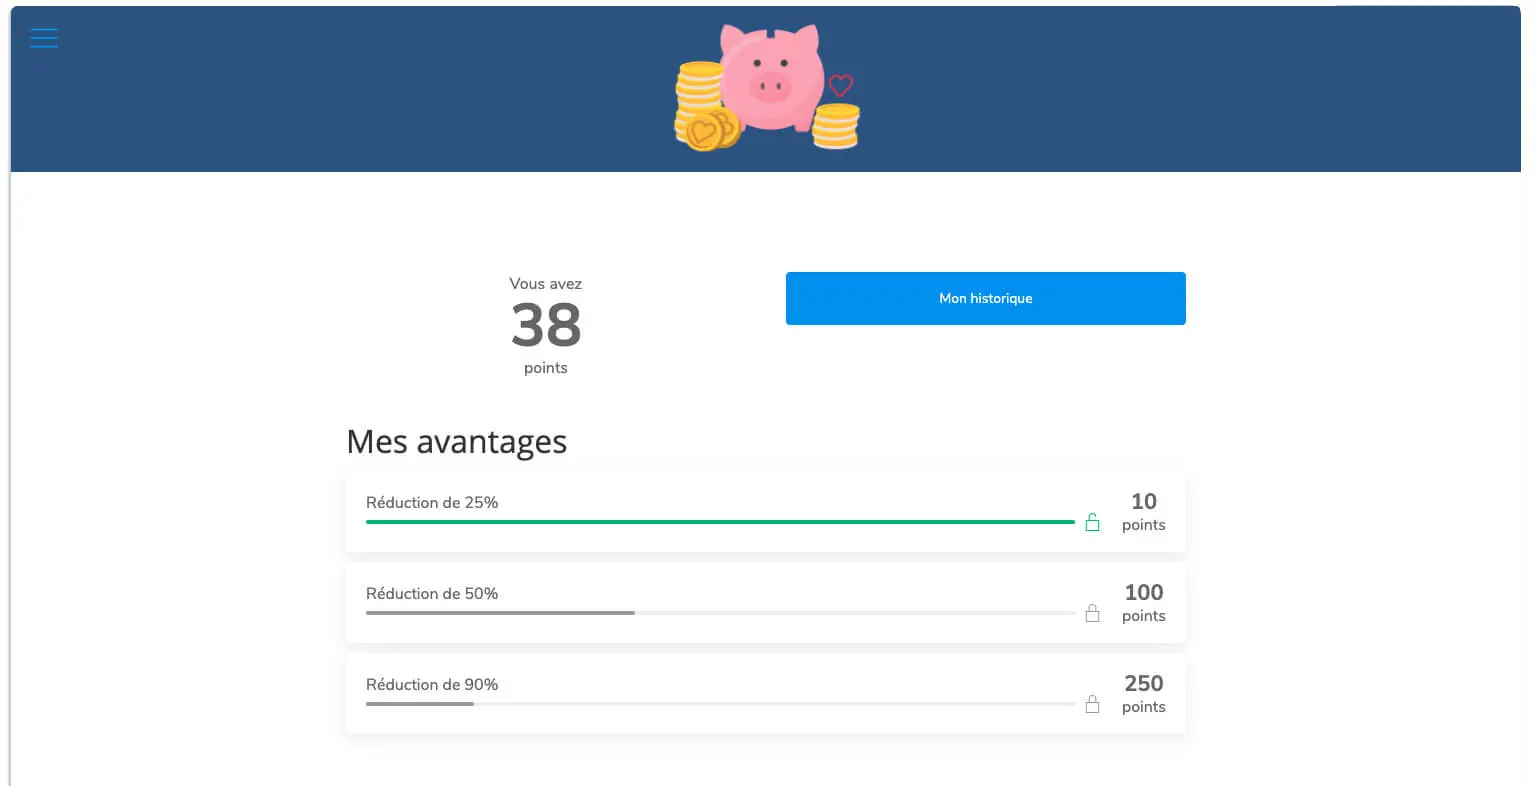1535x786 pixels.
Task: Click the 38 points balance number
Action: point(546,326)
